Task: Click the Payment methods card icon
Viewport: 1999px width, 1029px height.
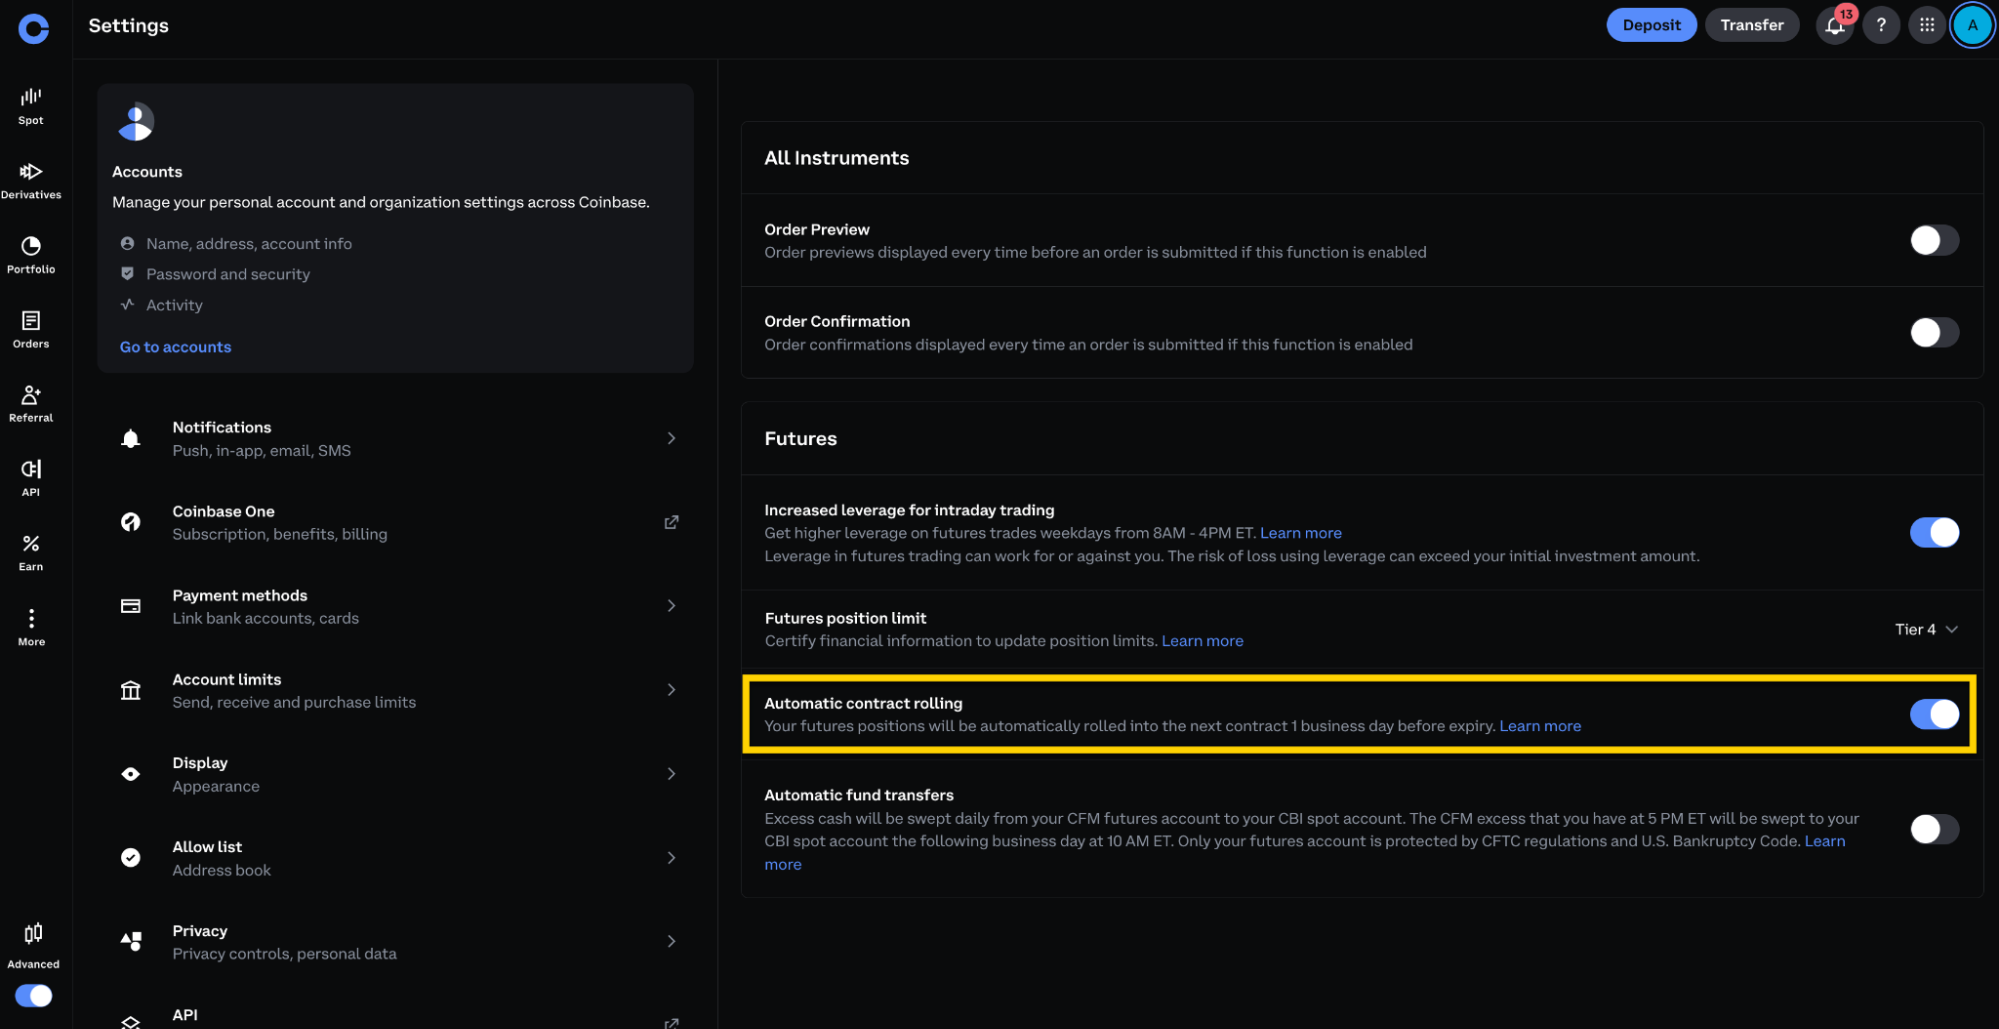Action: (131, 606)
